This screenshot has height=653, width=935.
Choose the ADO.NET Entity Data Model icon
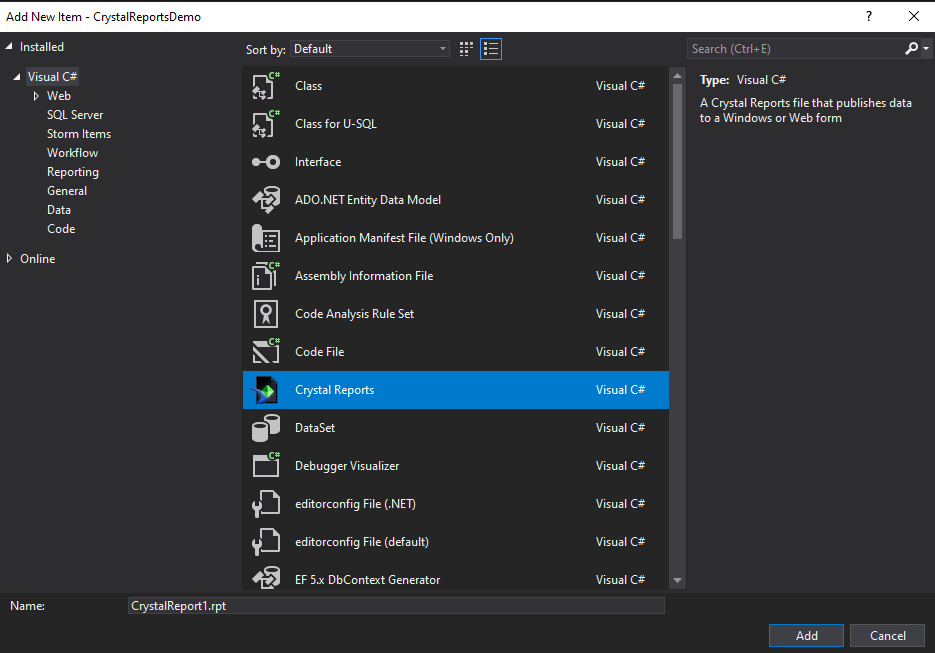(266, 200)
